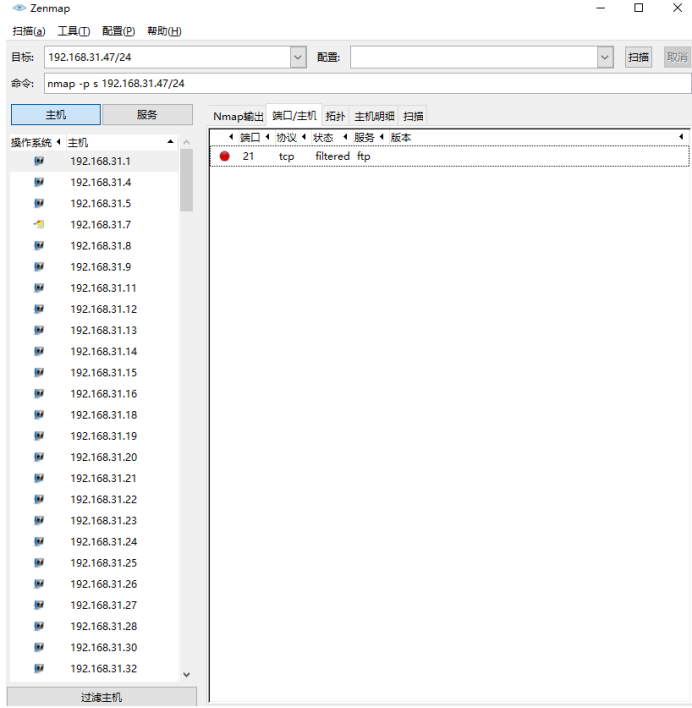
Task: Select the 主机 hosts view button
Action: [56, 115]
